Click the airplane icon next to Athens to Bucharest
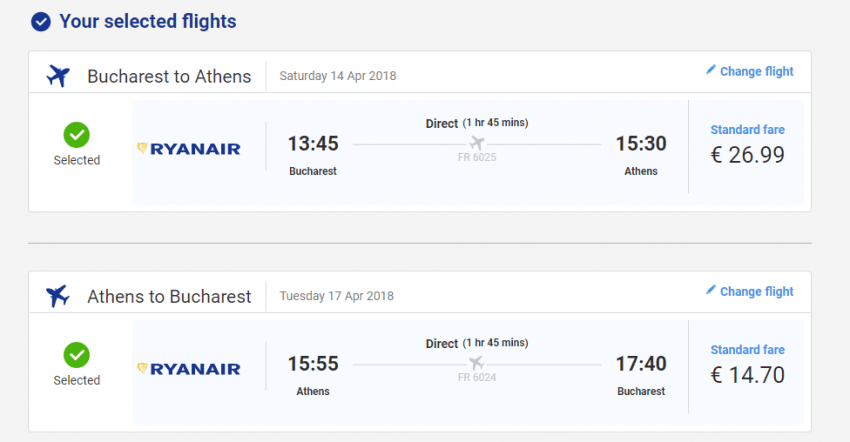850x442 pixels. [59, 295]
